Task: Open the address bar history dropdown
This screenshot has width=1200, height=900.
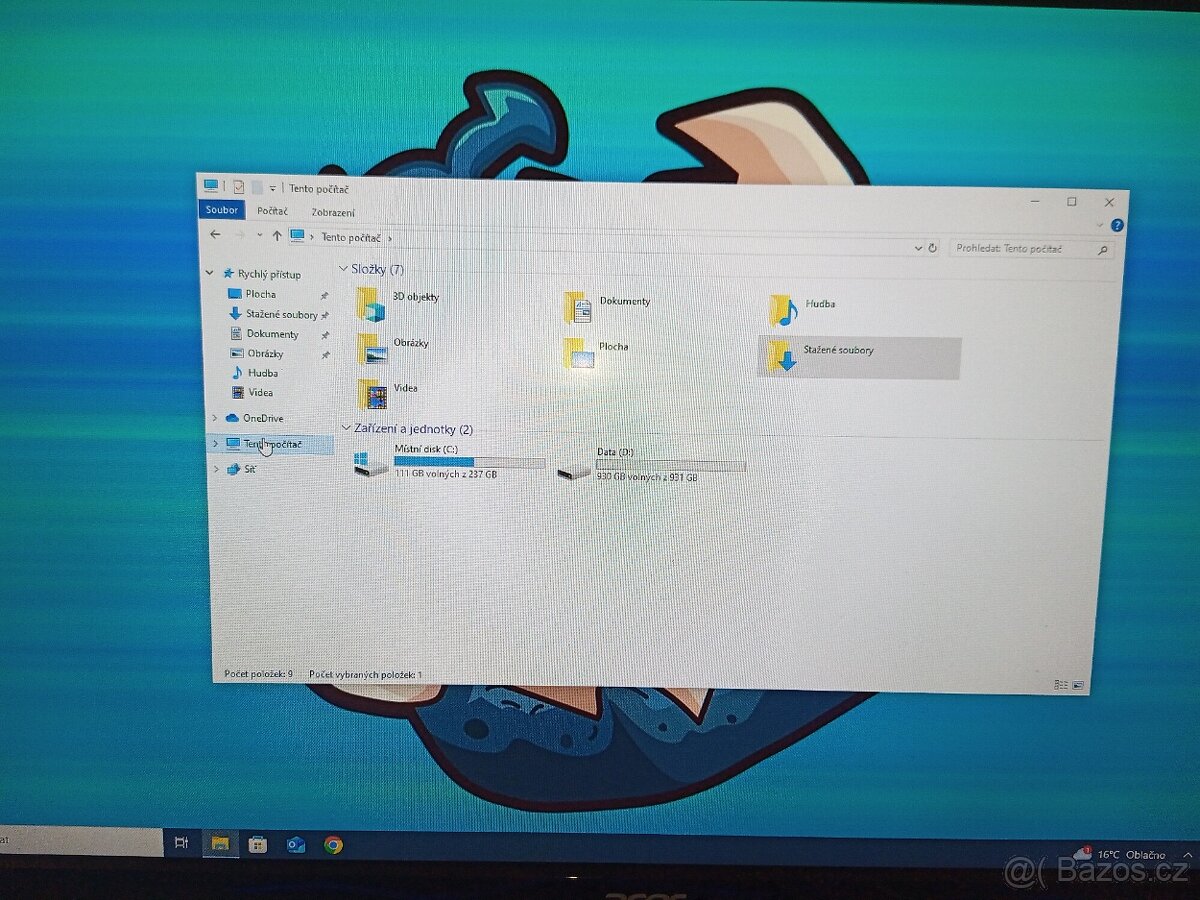Action: pyautogui.click(x=918, y=246)
